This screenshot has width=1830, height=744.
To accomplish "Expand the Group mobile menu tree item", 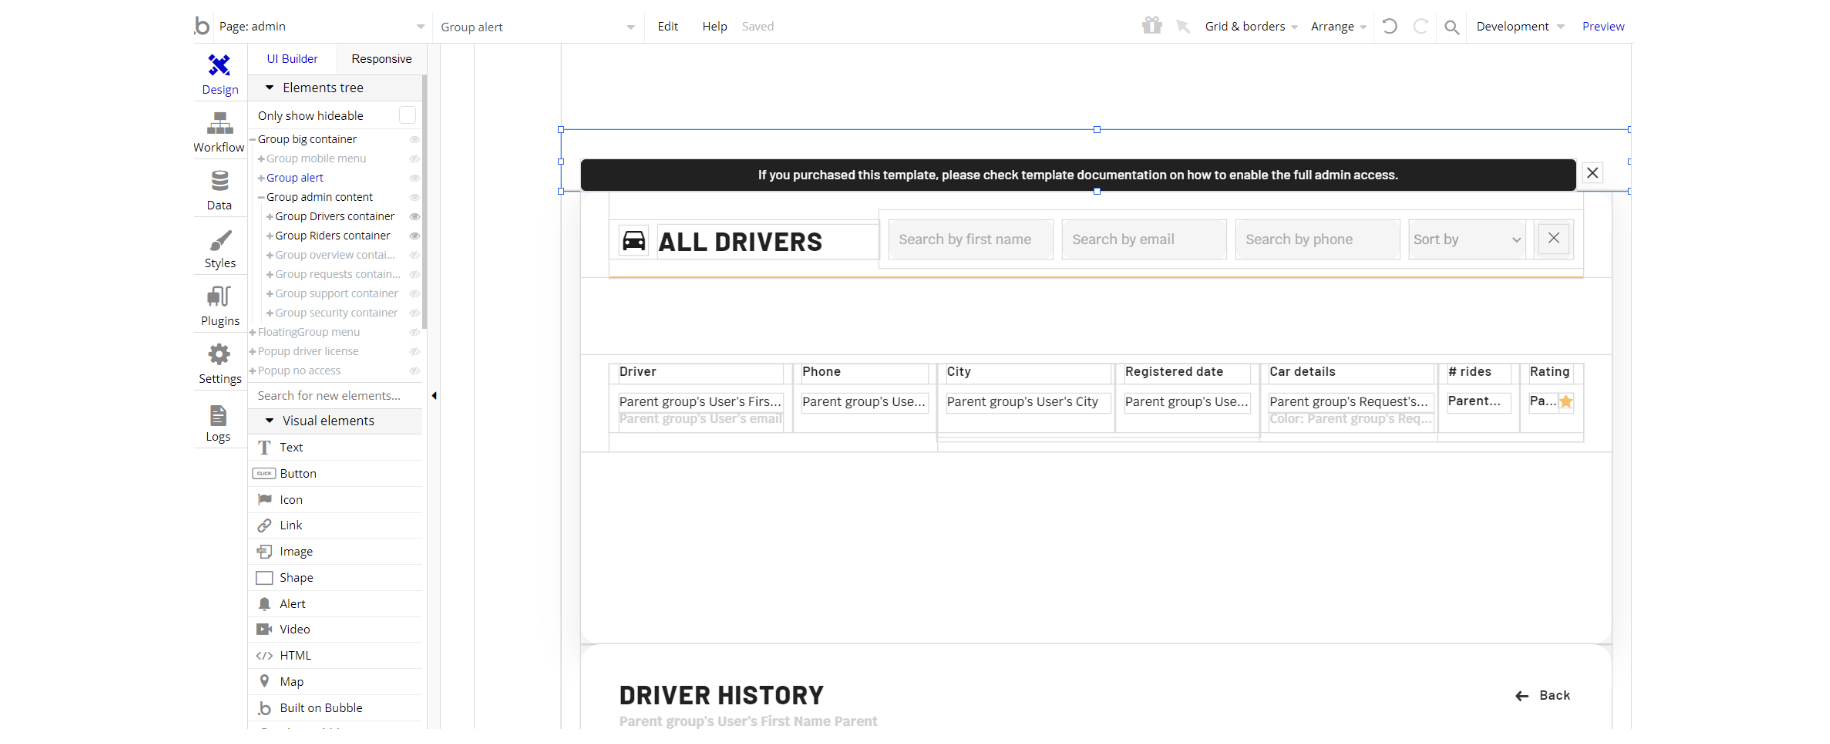I will tap(261, 159).
